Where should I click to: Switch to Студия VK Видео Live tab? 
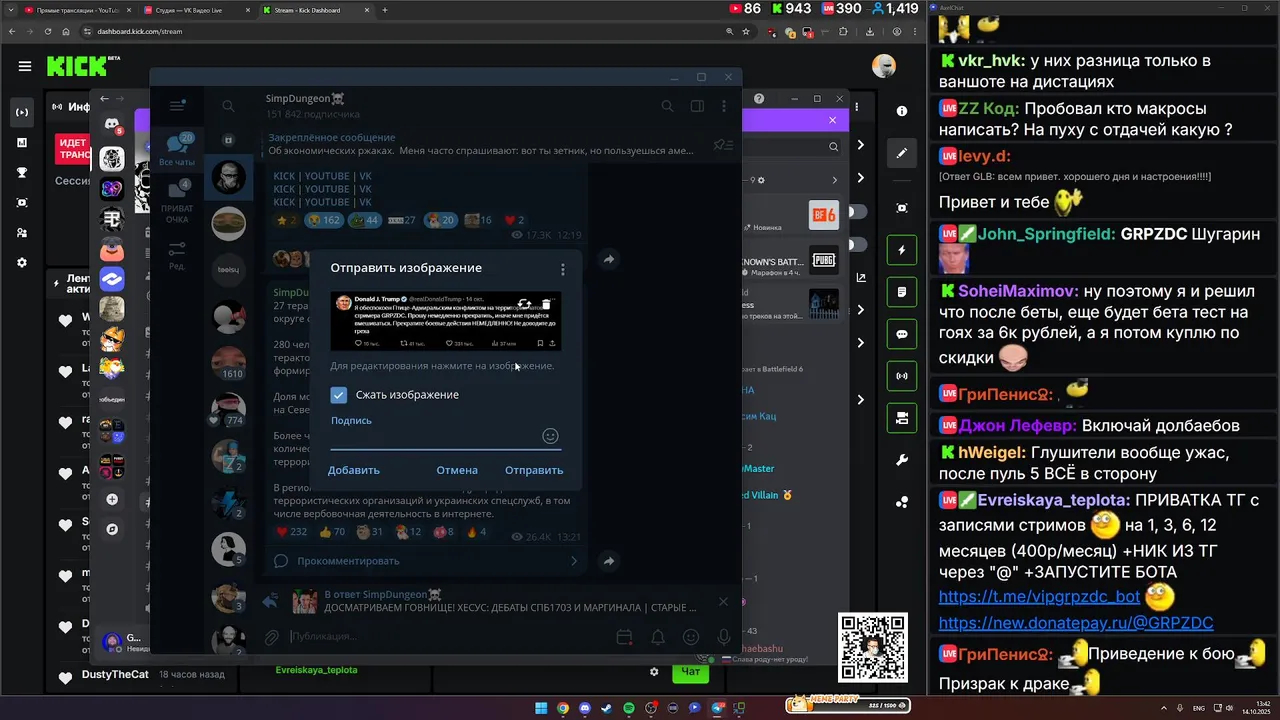[x=197, y=10]
